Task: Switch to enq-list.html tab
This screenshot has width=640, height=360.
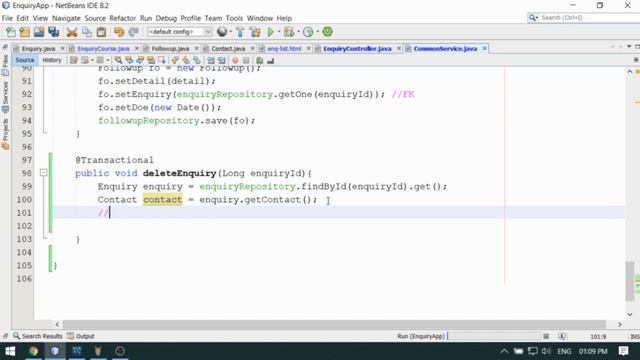Action: [x=284, y=49]
